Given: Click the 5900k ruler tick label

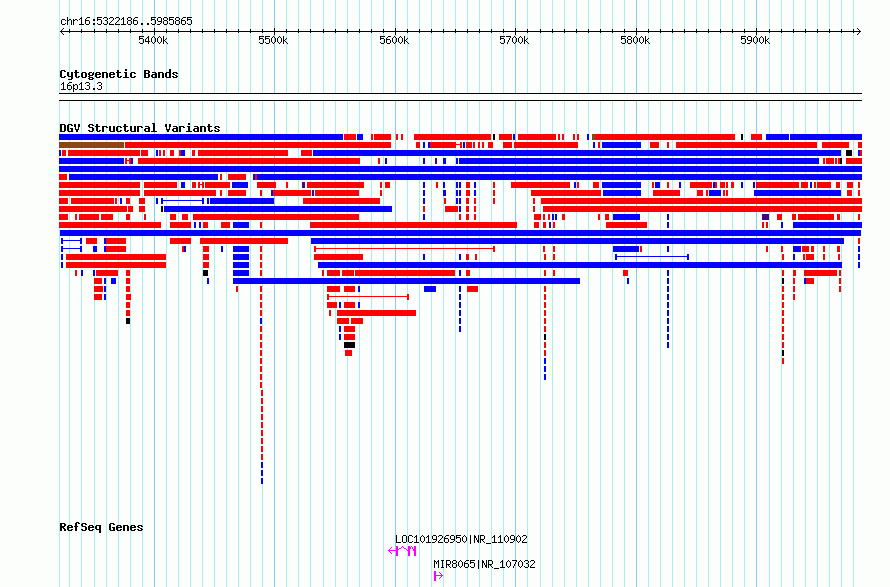Looking at the screenshot, I should point(755,40).
